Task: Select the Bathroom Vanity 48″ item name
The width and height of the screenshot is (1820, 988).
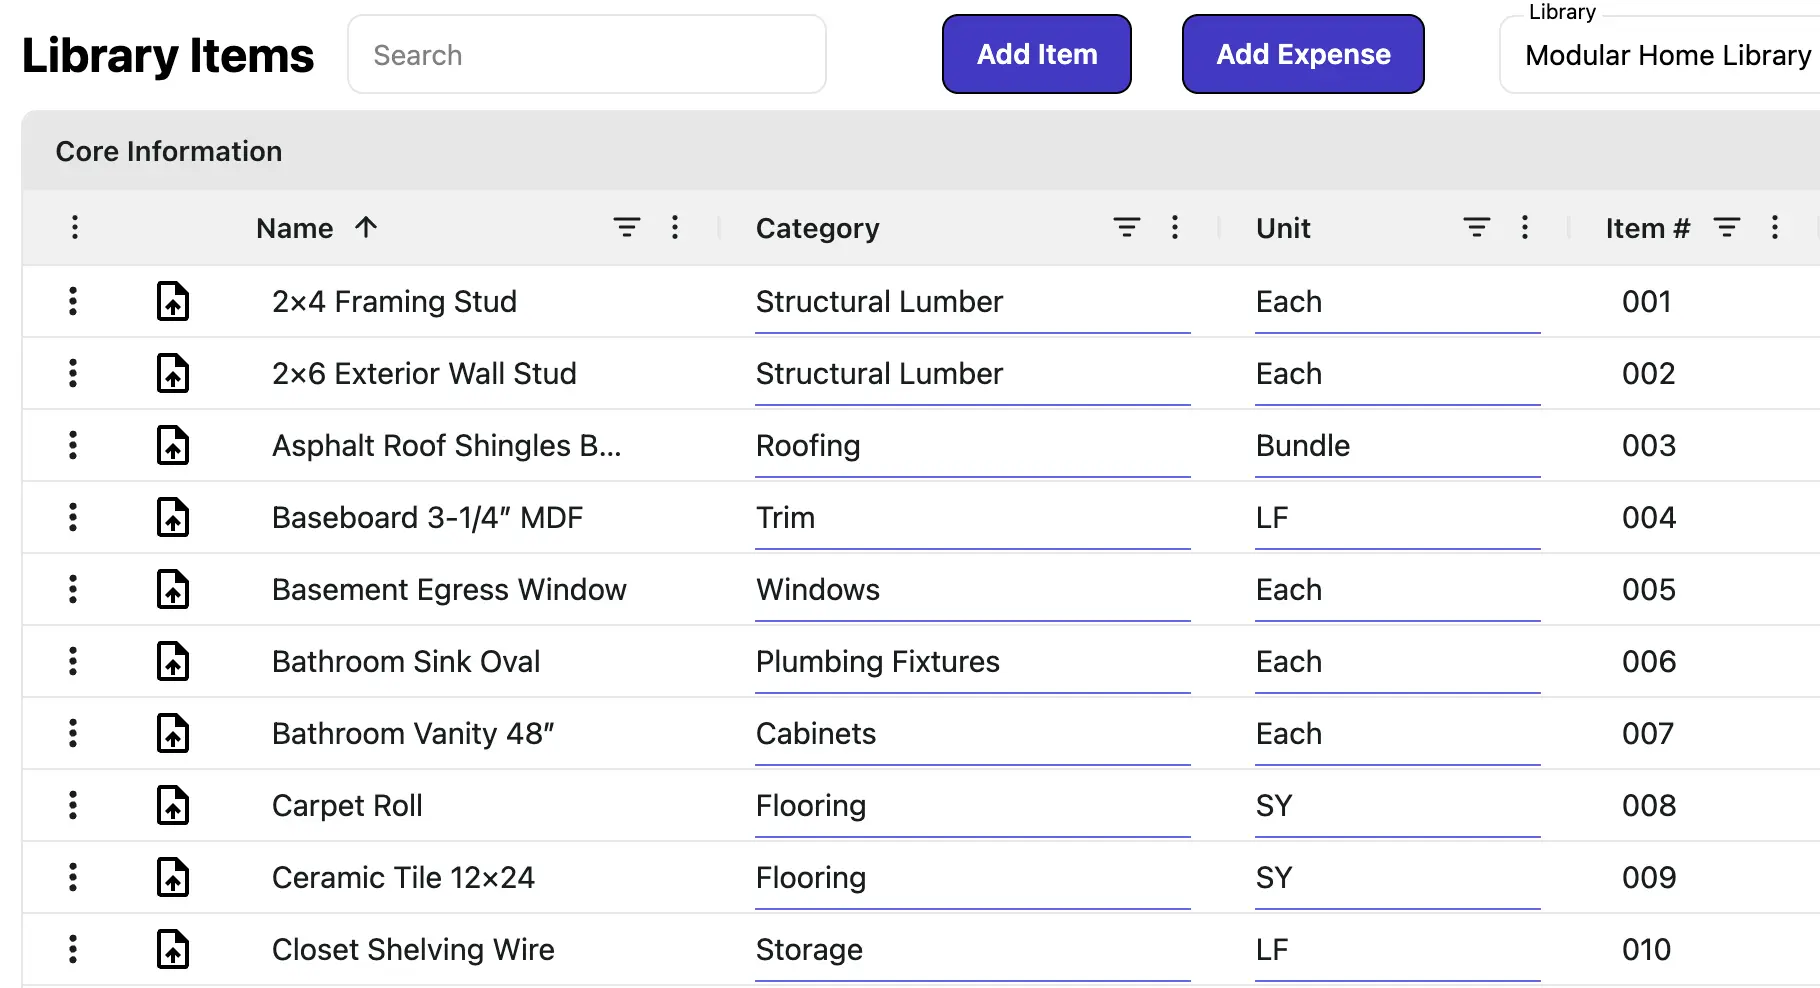Action: tap(413, 734)
